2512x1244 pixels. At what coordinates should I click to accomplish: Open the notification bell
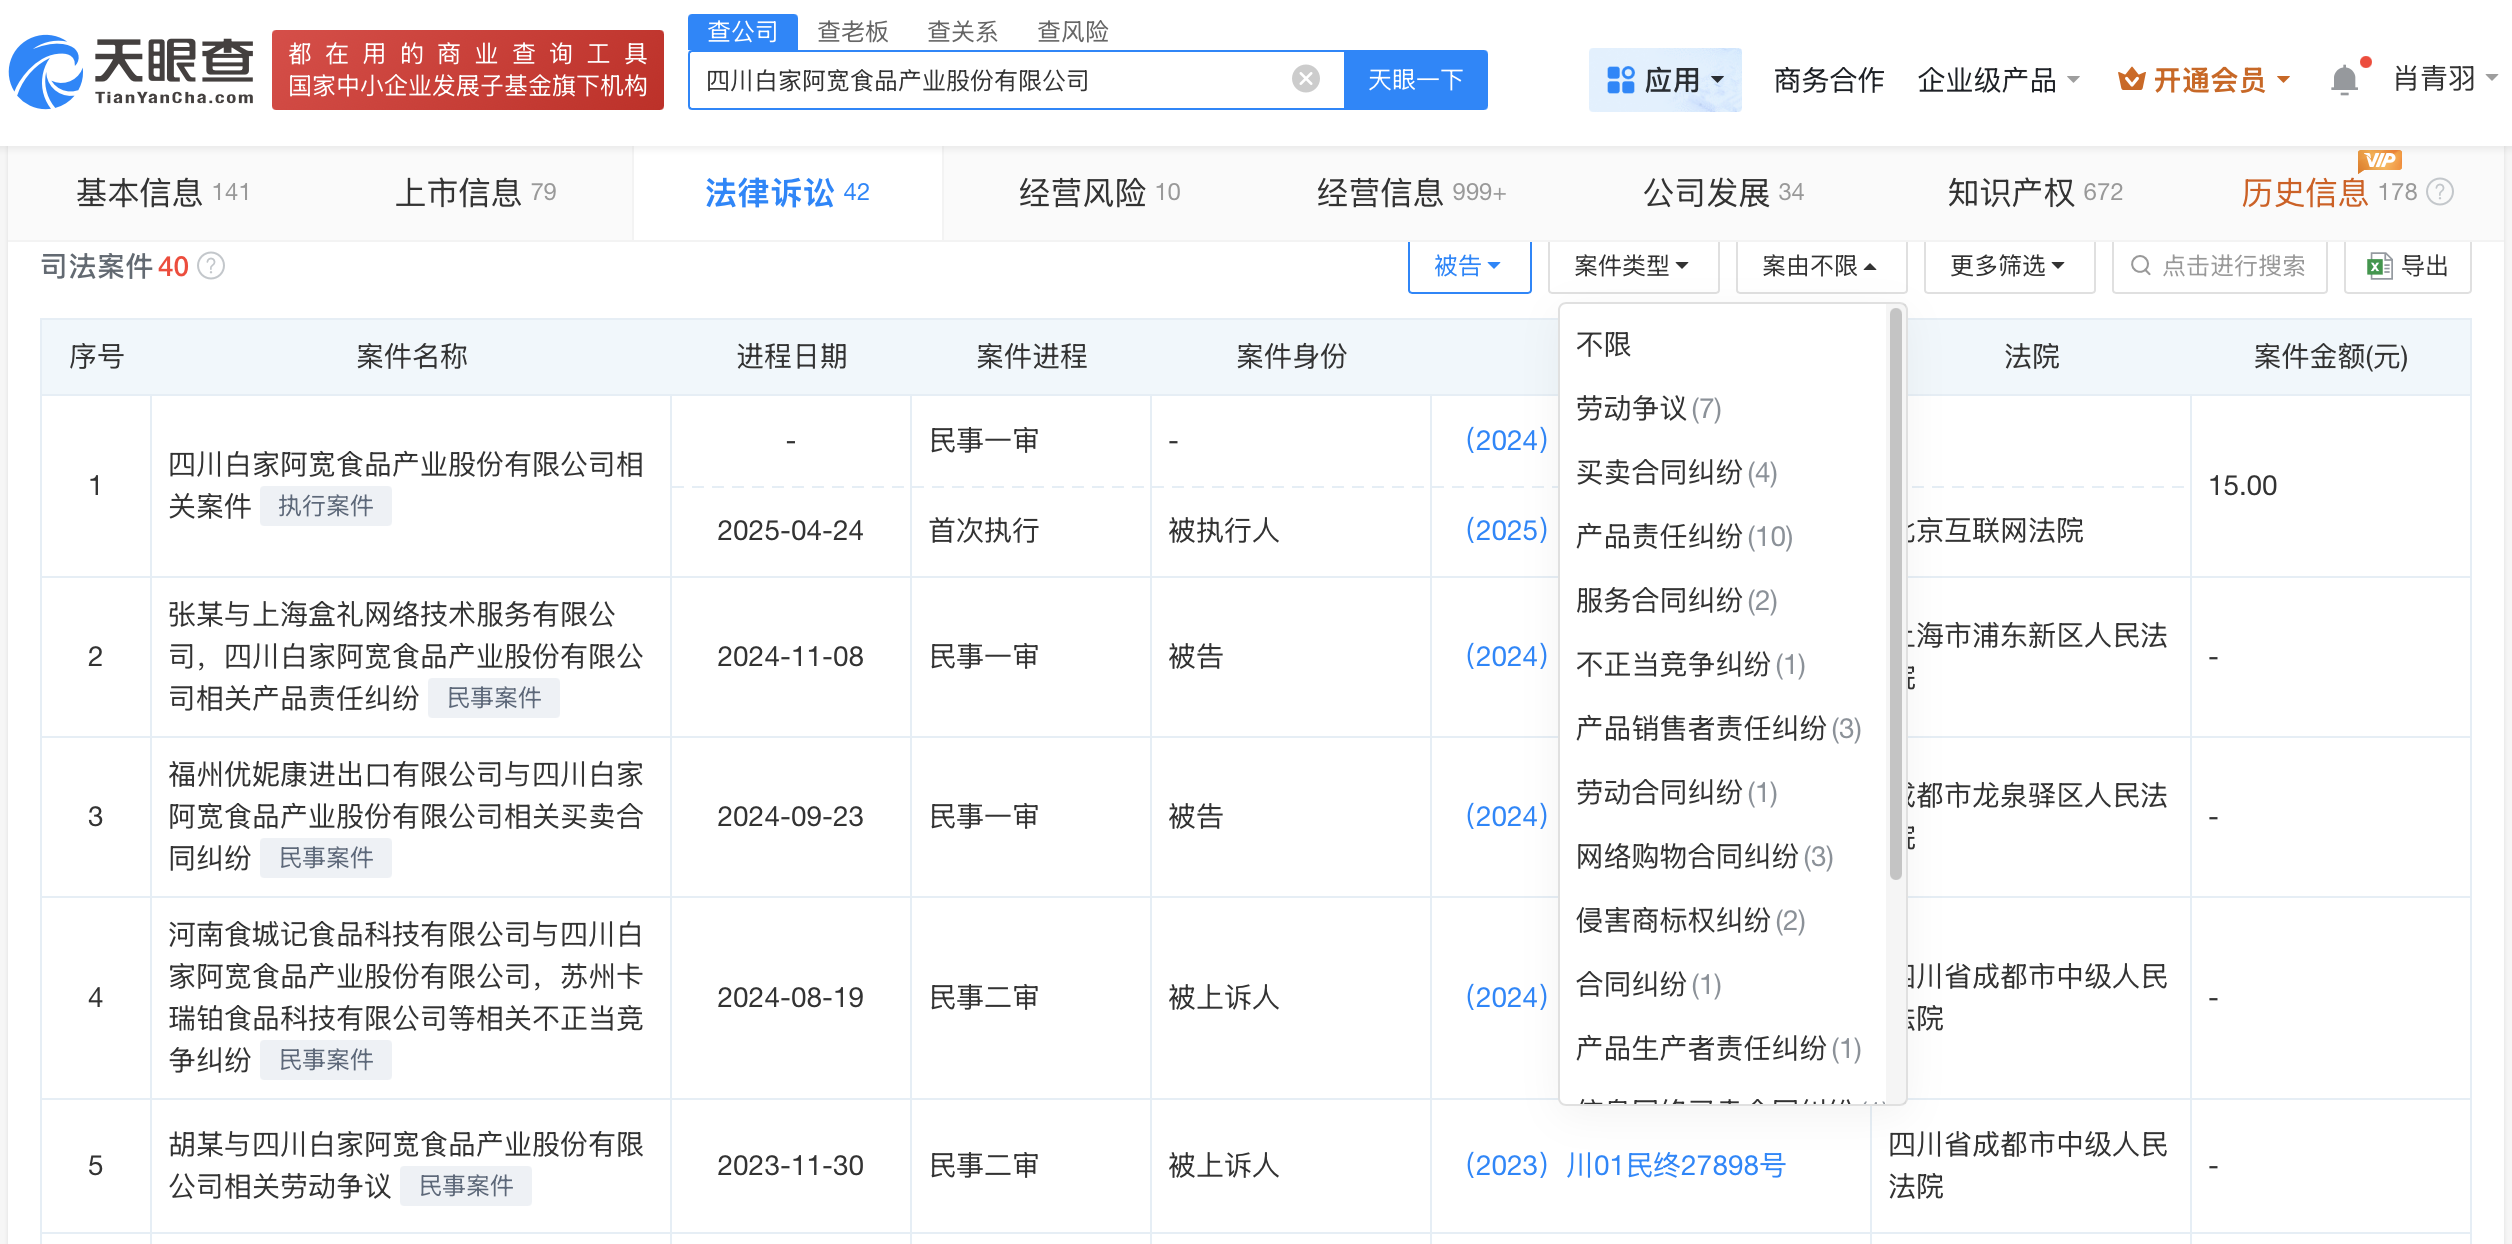click(2343, 80)
